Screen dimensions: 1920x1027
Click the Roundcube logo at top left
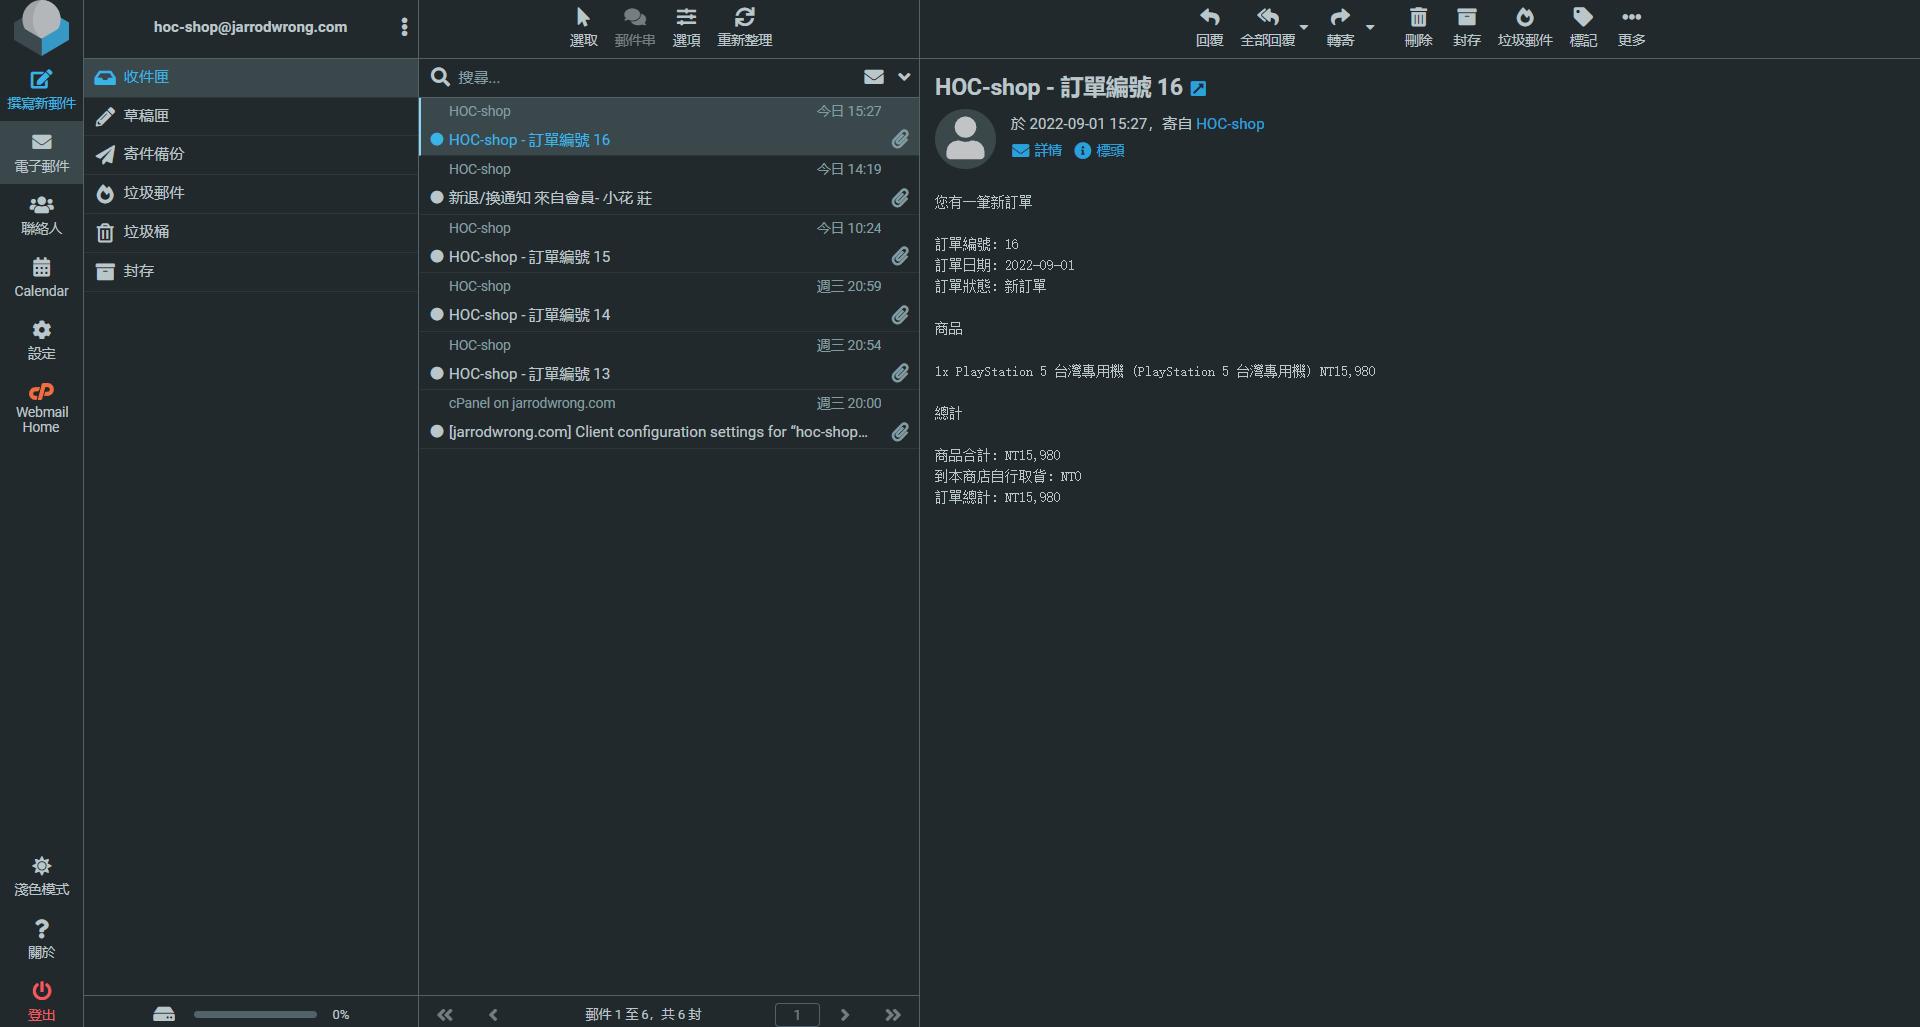tap(41, 27)
